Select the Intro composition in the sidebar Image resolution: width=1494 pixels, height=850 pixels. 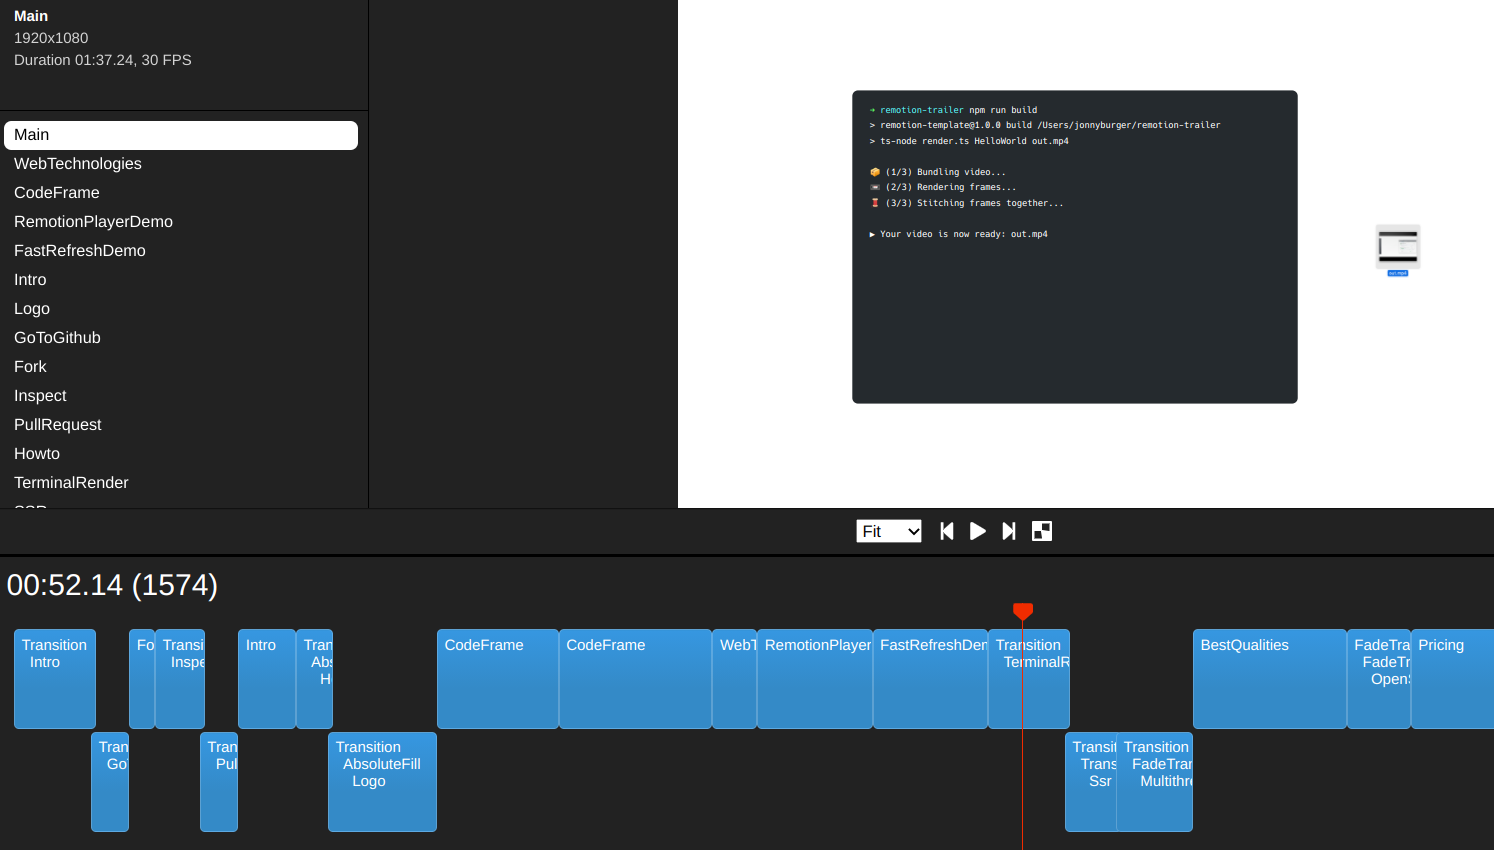click(29, 279)
